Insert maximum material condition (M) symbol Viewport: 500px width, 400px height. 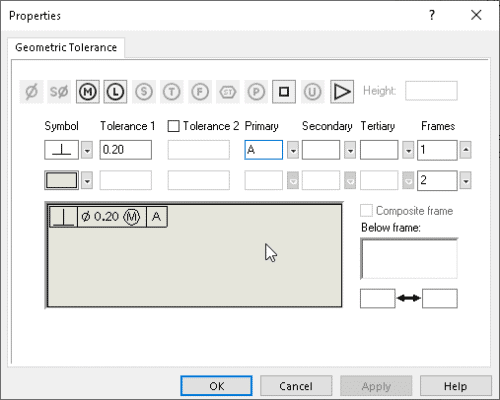click(x=88, y=91)
